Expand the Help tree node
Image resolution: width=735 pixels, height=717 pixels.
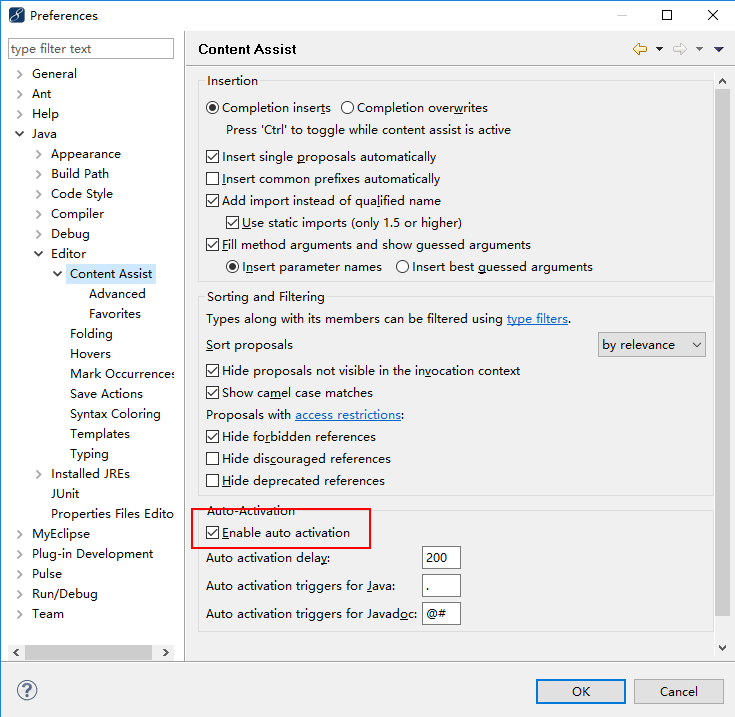(x=20, y=114)
